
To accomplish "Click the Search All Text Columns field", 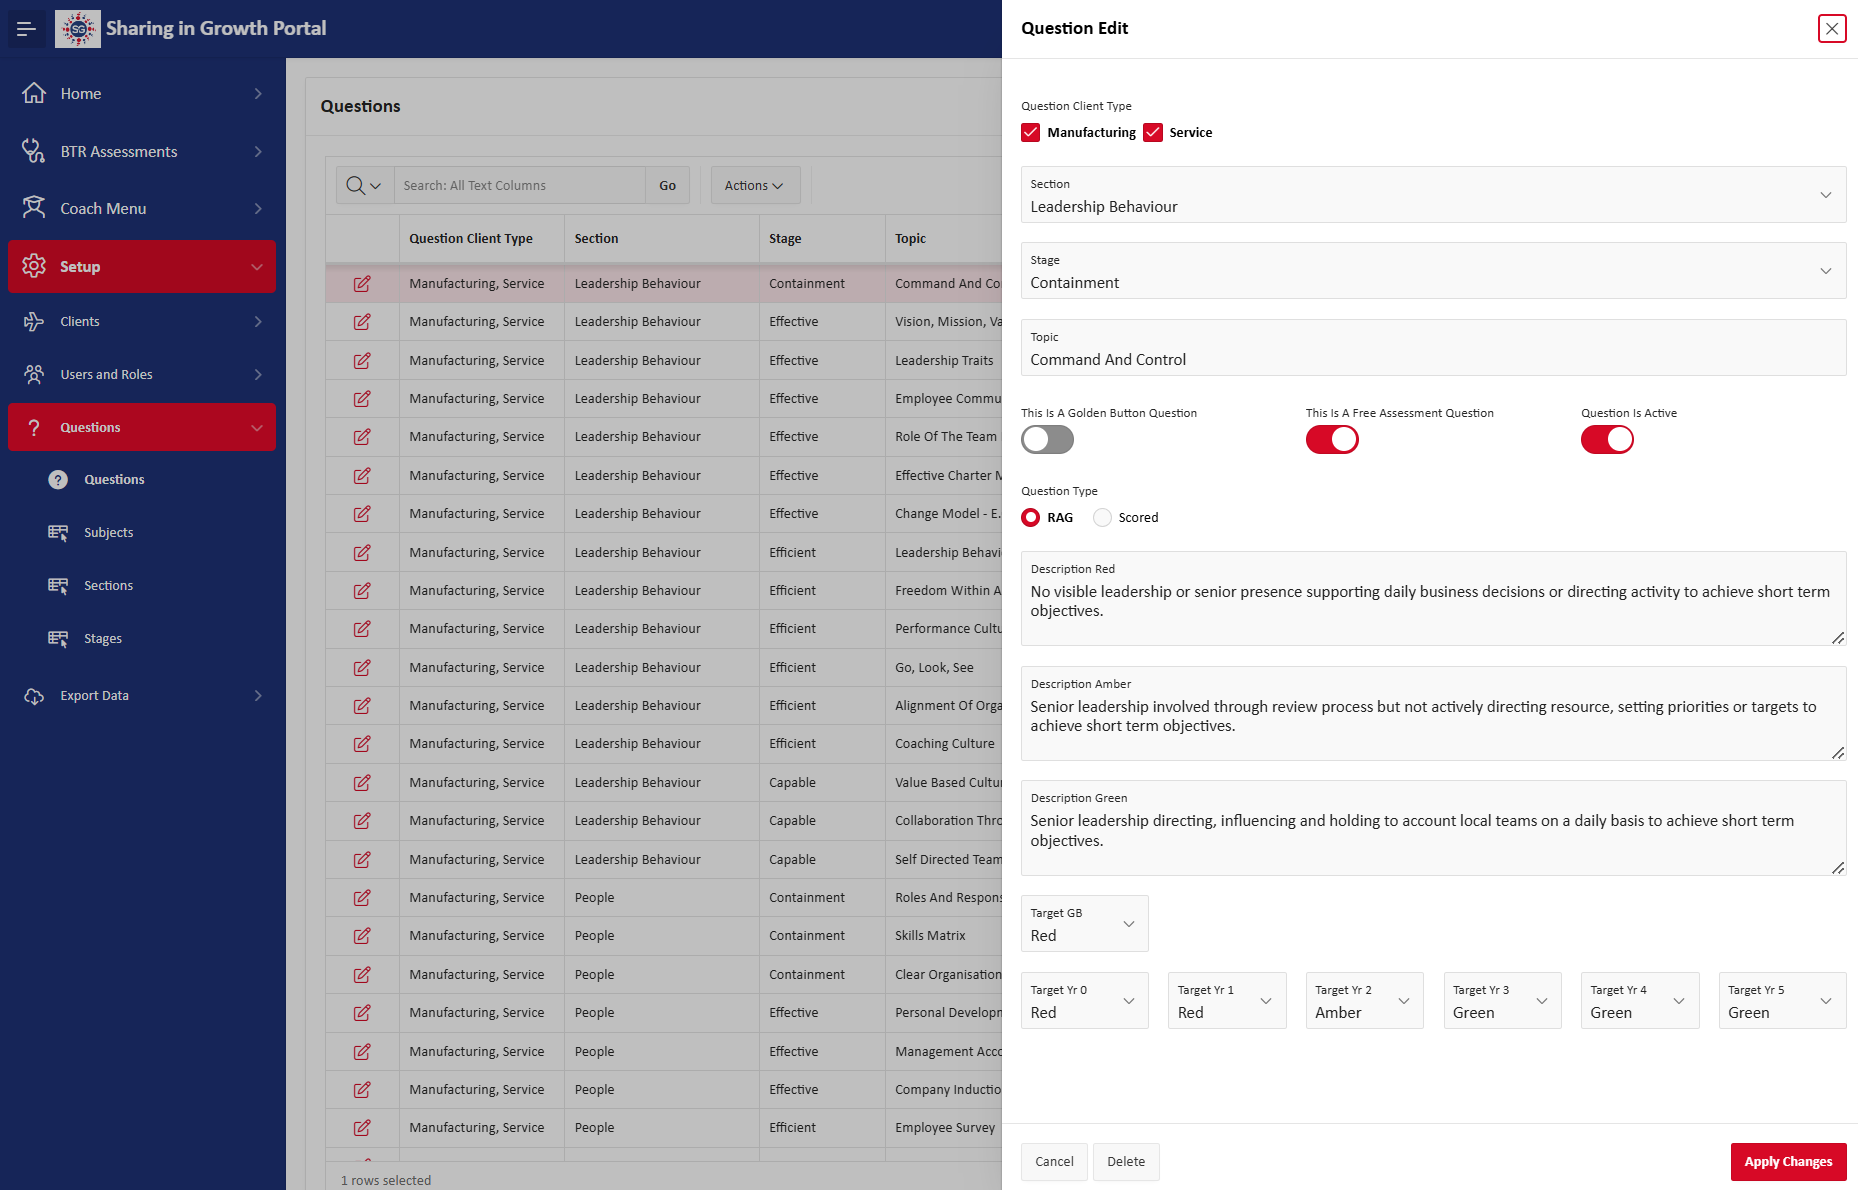I will tap(520, 186).
